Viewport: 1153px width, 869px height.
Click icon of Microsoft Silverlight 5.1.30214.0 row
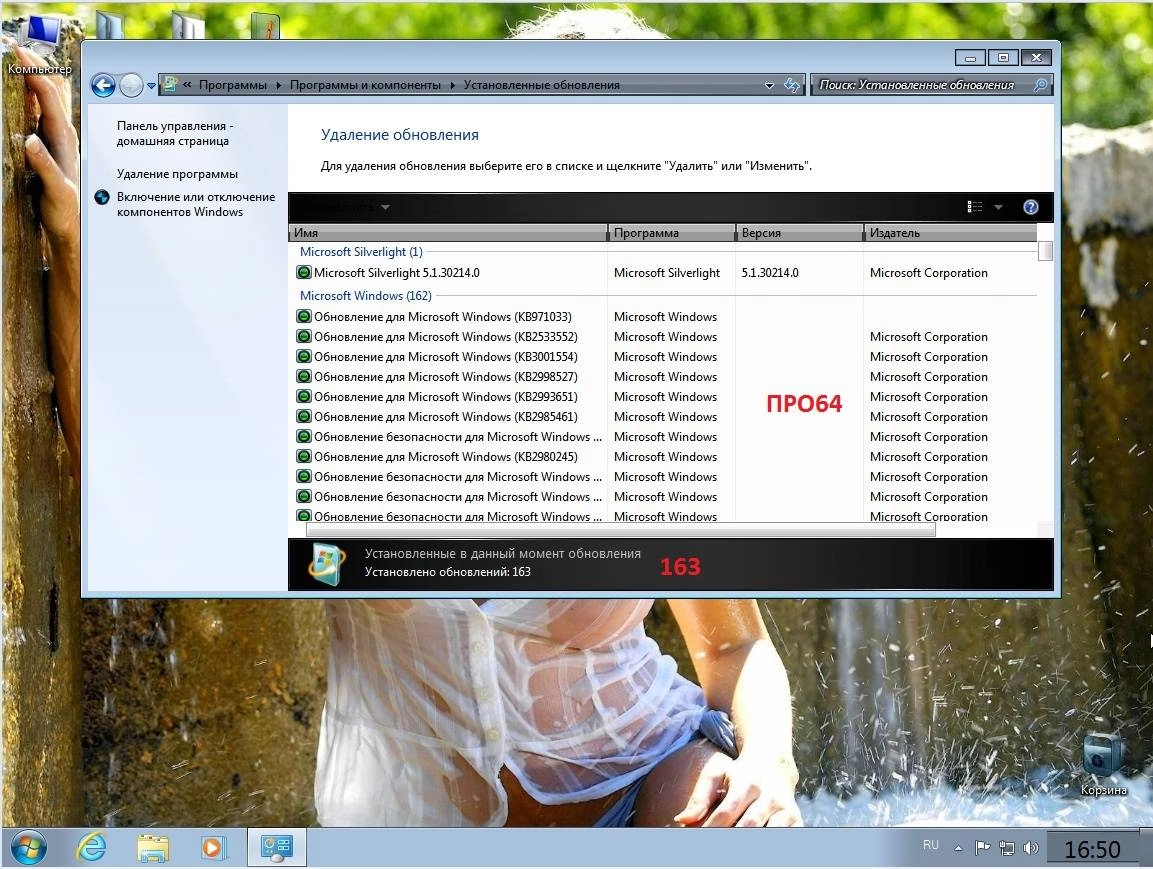(304, 273)
